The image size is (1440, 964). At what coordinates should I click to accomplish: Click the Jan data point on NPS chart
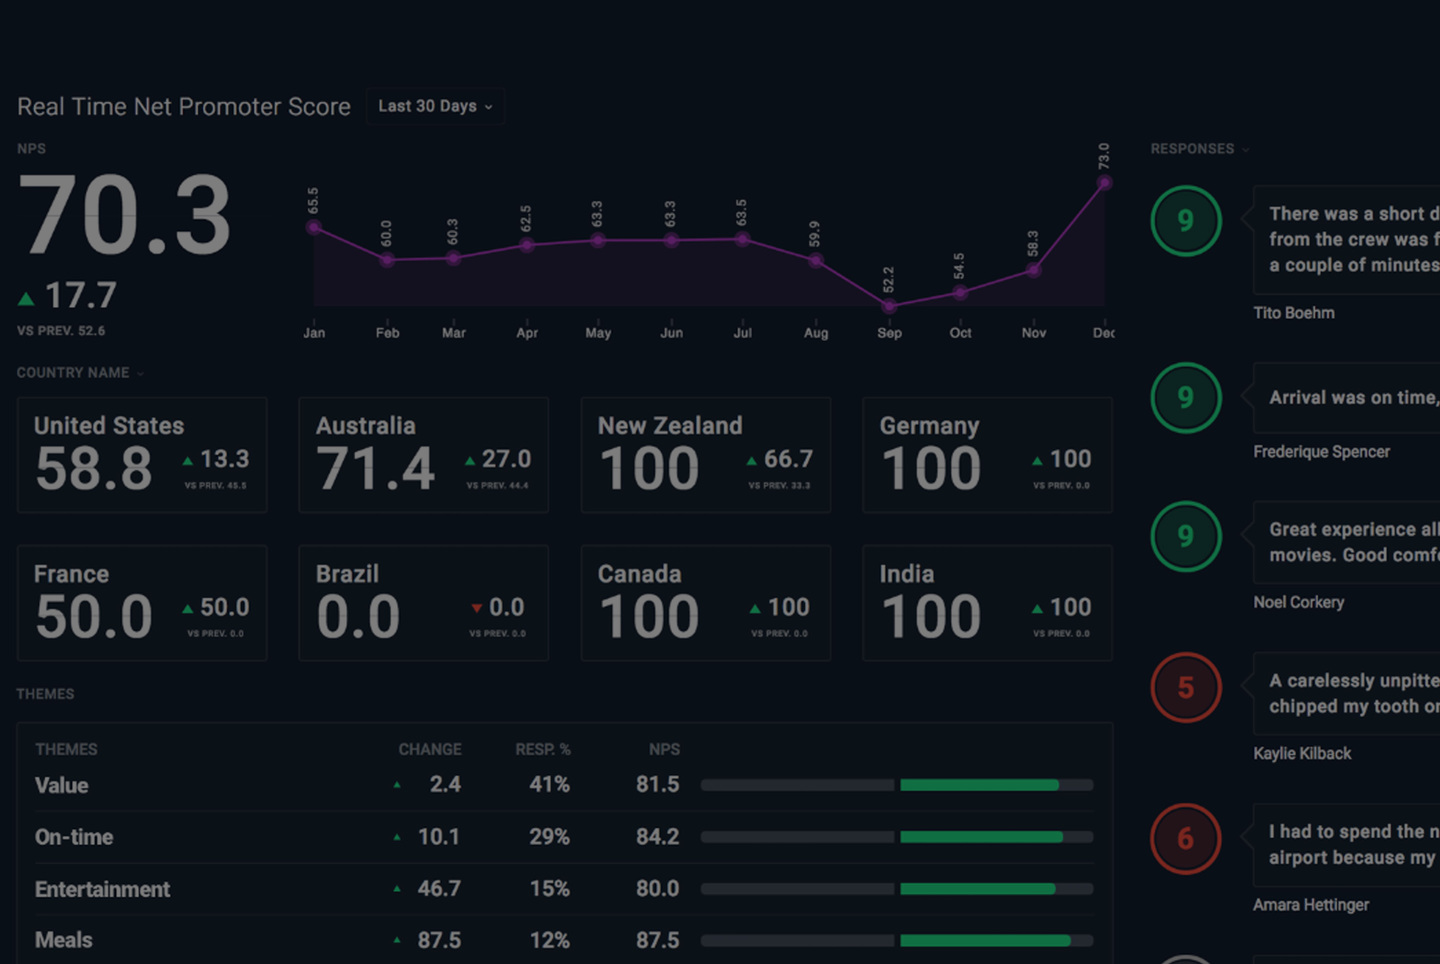[314, 228]
